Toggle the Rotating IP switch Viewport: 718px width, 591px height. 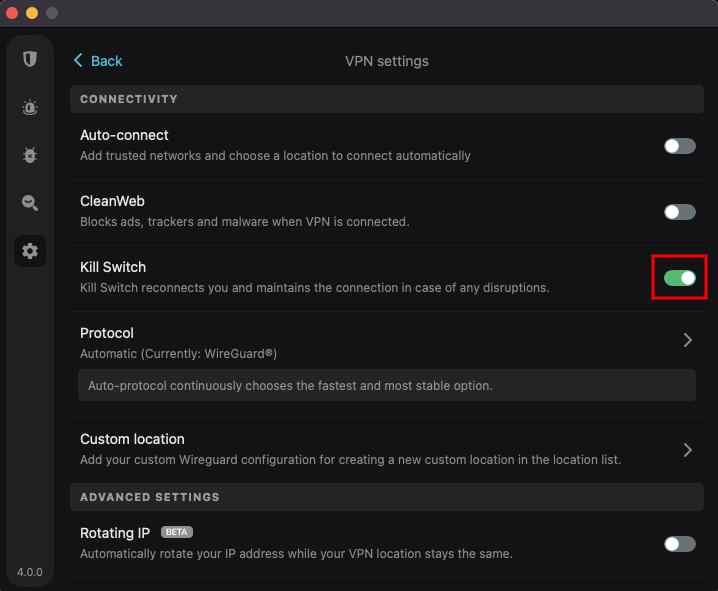point(679,544)
